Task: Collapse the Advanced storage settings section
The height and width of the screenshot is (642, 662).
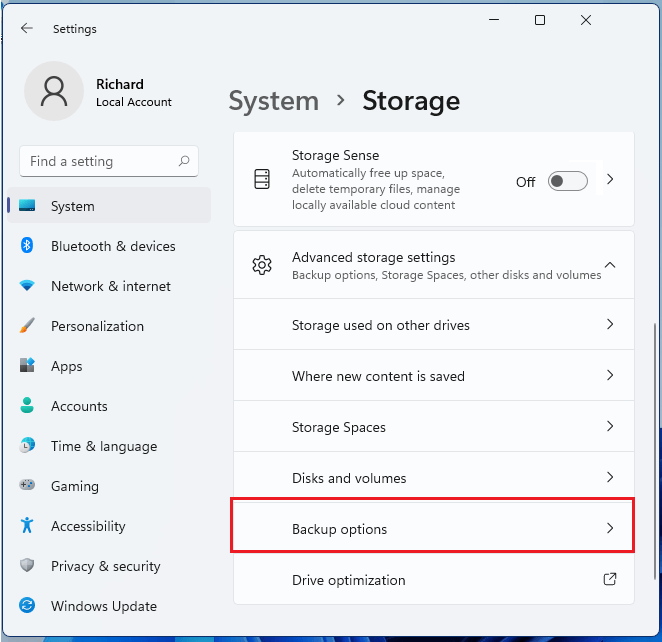Action: [x=610, y=265]
